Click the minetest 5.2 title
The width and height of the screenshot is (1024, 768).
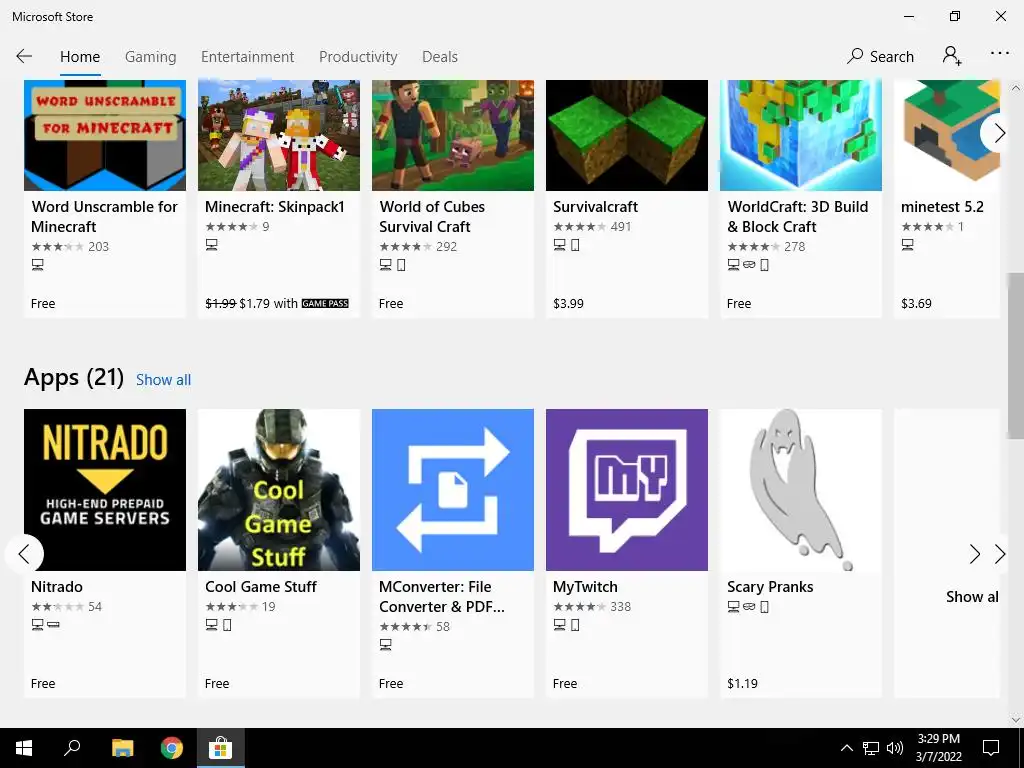coord(942,206)
